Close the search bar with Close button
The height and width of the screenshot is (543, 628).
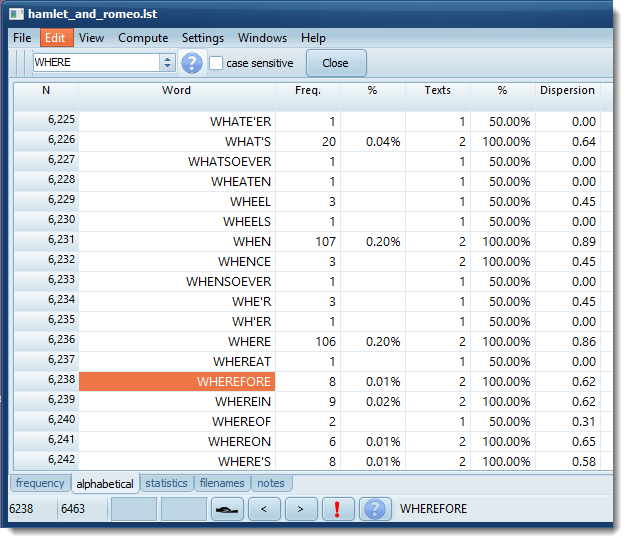[x=336, y=63]
